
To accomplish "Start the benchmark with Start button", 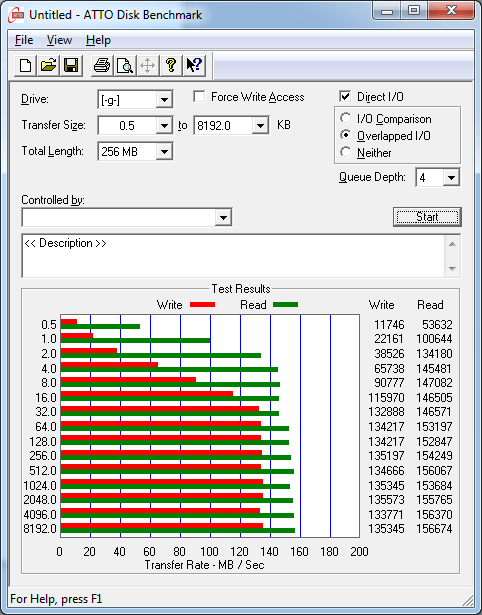I will [x=427, y=217].
